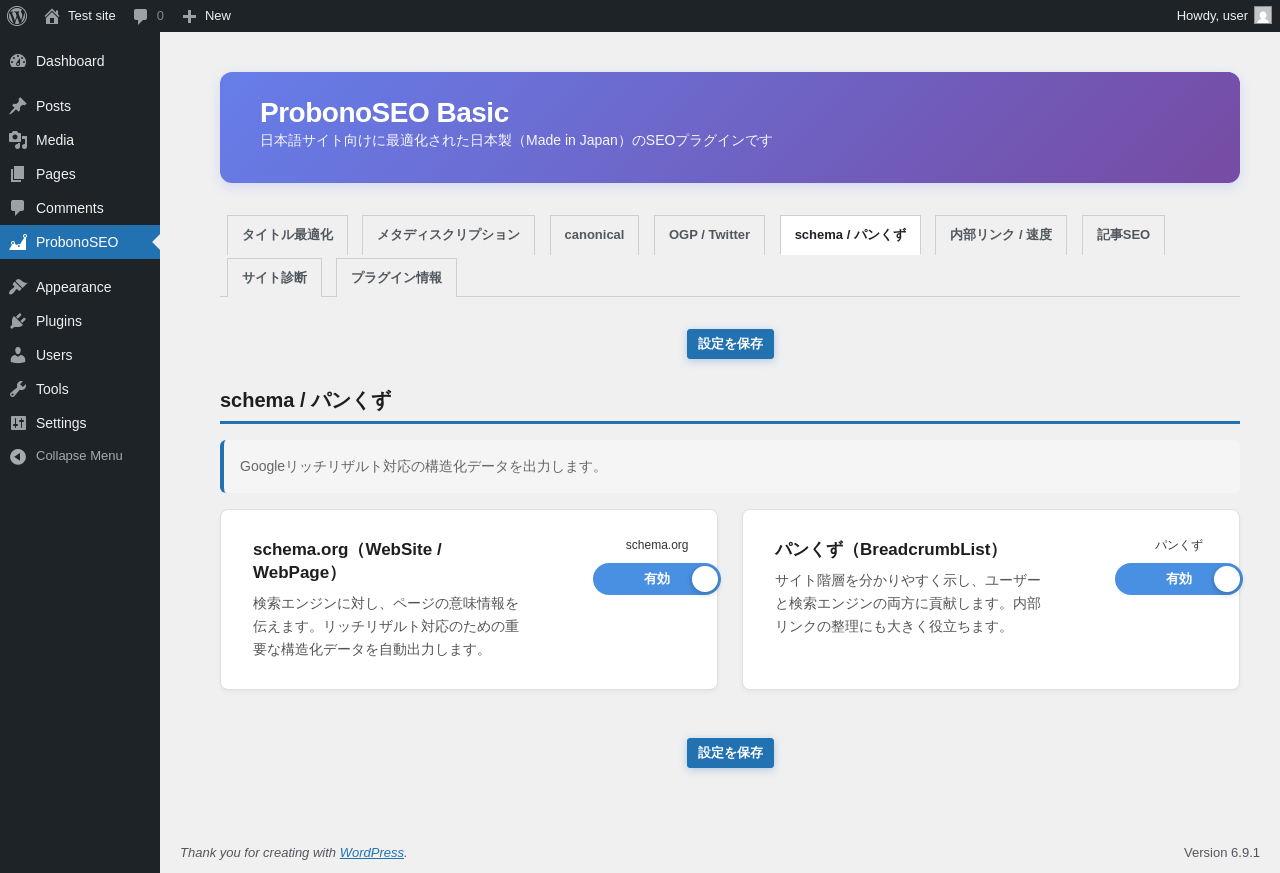Click the ProbonoSEO chart icon
This screenshot has width=1280, height=873.
click(x=18, y=242)
